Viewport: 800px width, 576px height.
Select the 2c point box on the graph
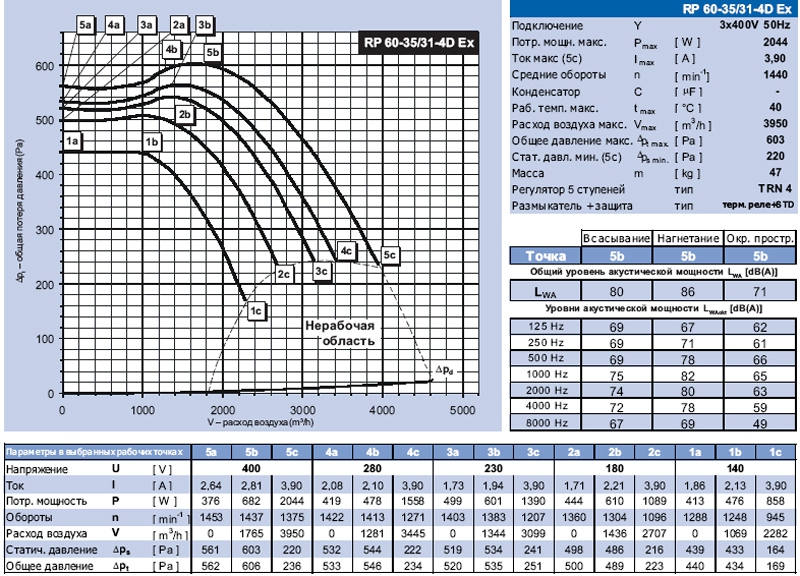284,273
